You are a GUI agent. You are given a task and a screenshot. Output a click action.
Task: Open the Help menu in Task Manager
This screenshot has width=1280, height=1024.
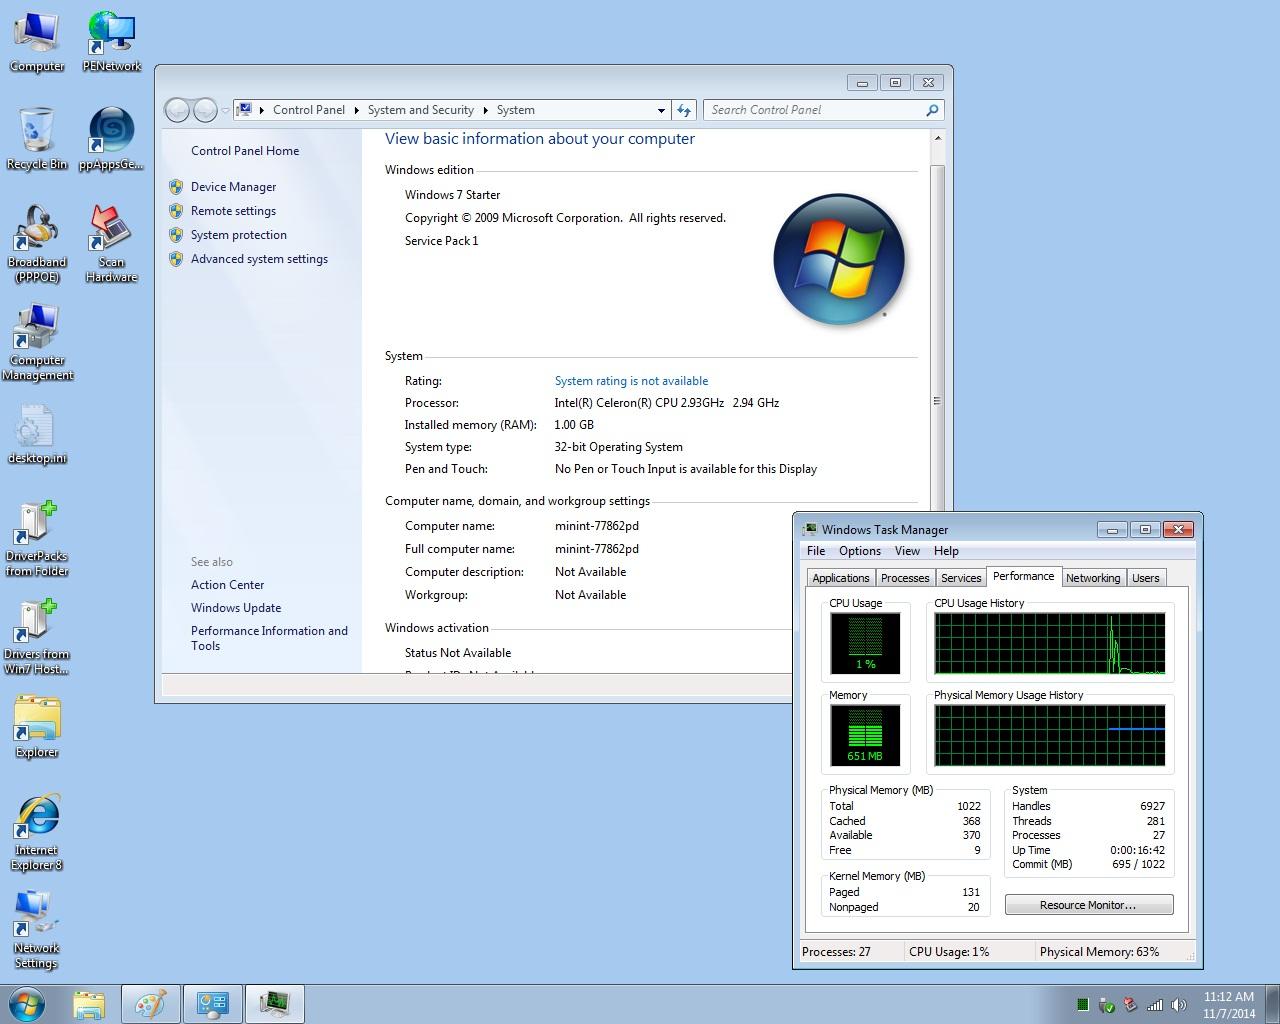pyautogui.click(x=946, y=551)
